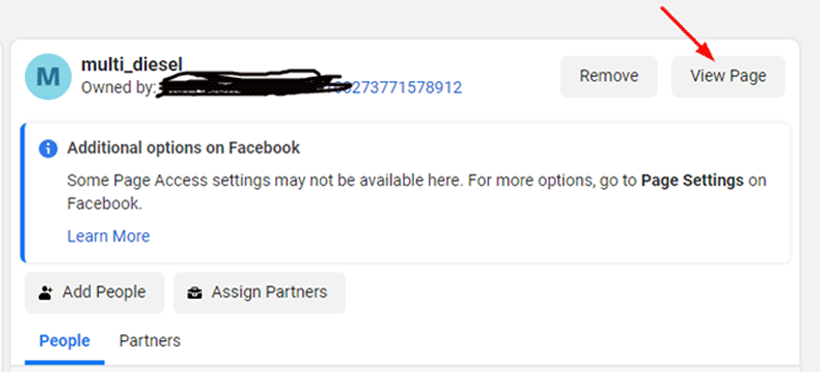The height and width of the screenshot is (372, 820).
Task: Switch to the Partners tab
Action: point(150,341)
